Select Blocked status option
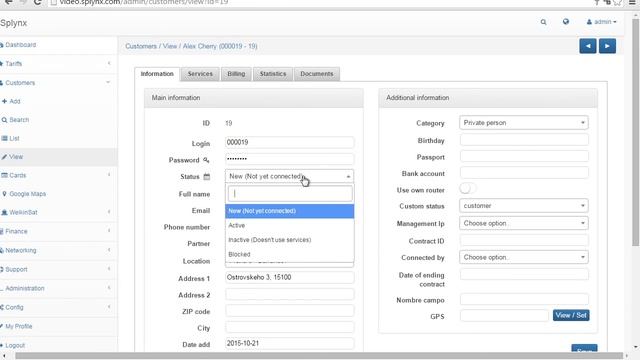Viewport: 640px width, 360px height. (289, 254)
